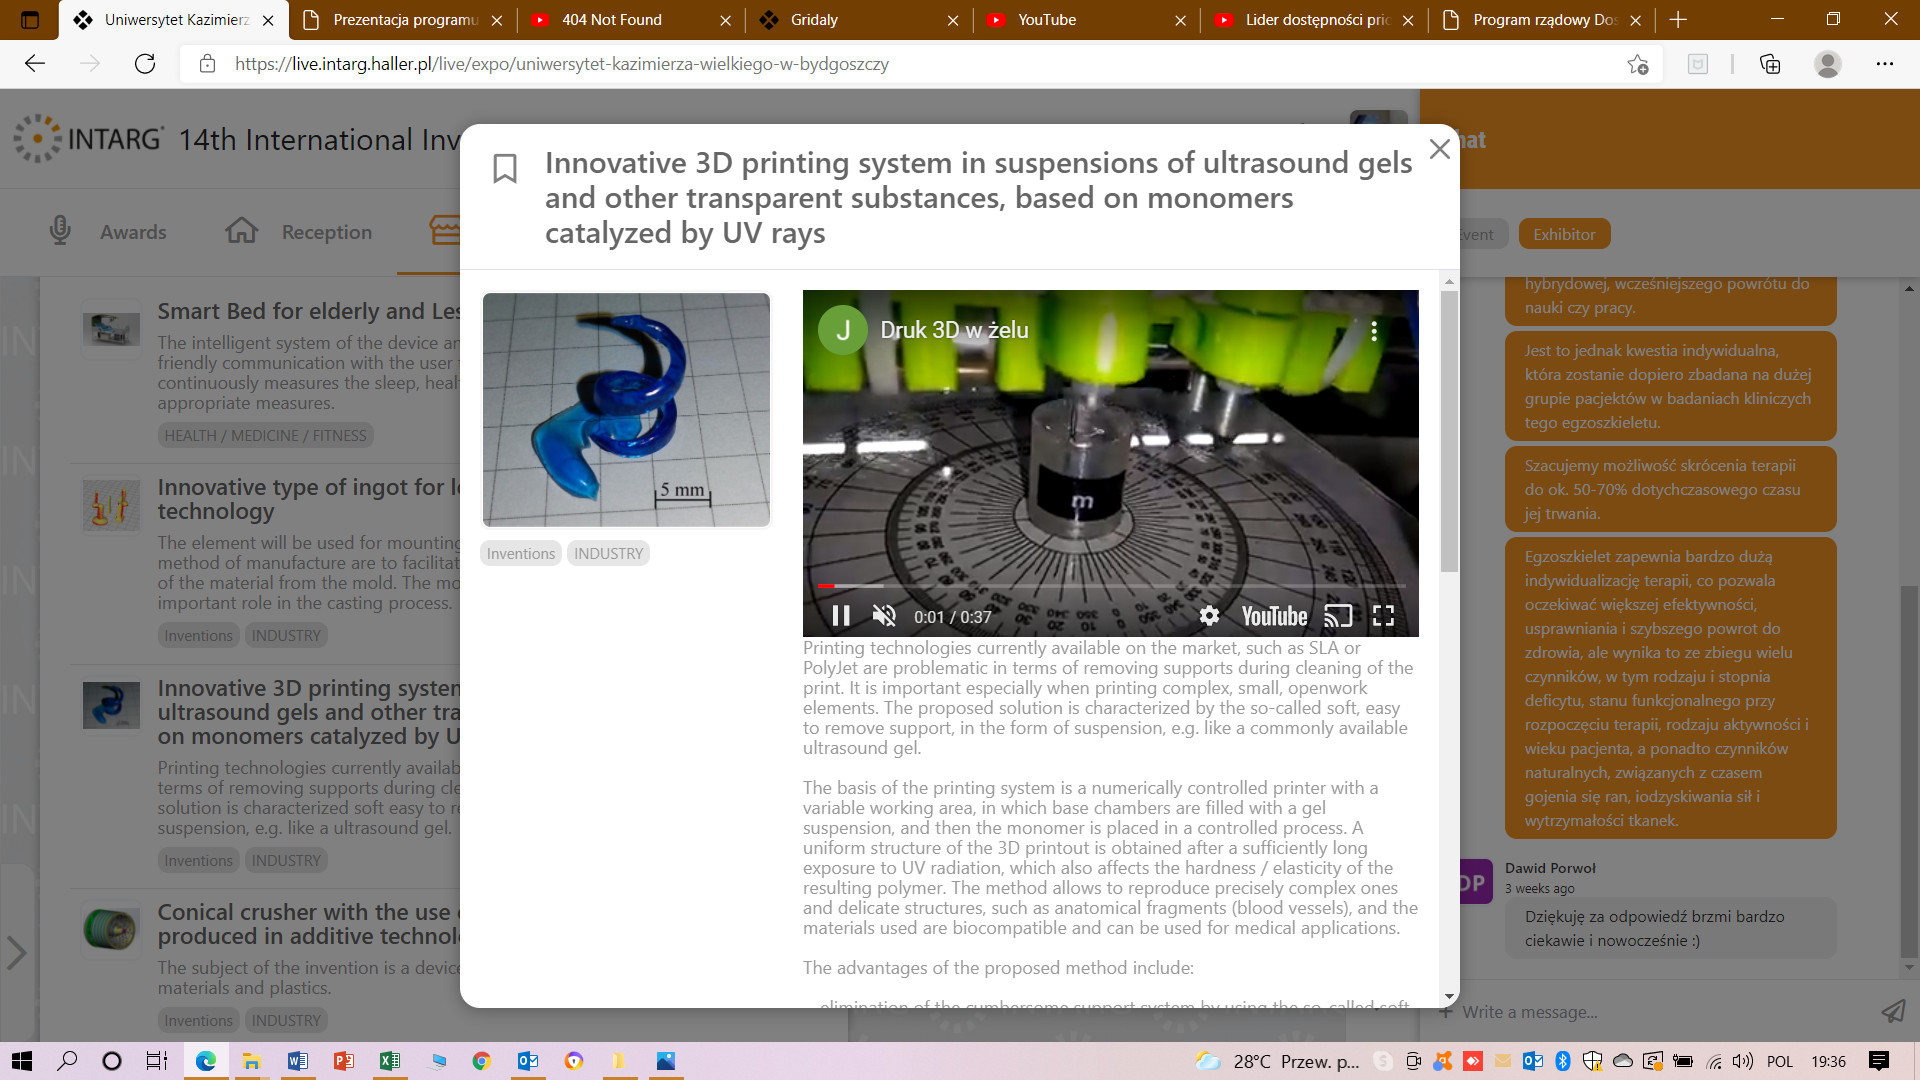Open HEALTH / MEDICINE / FITNESS tag
This screenshot has height=1080, width=1920.
[265, 436]
